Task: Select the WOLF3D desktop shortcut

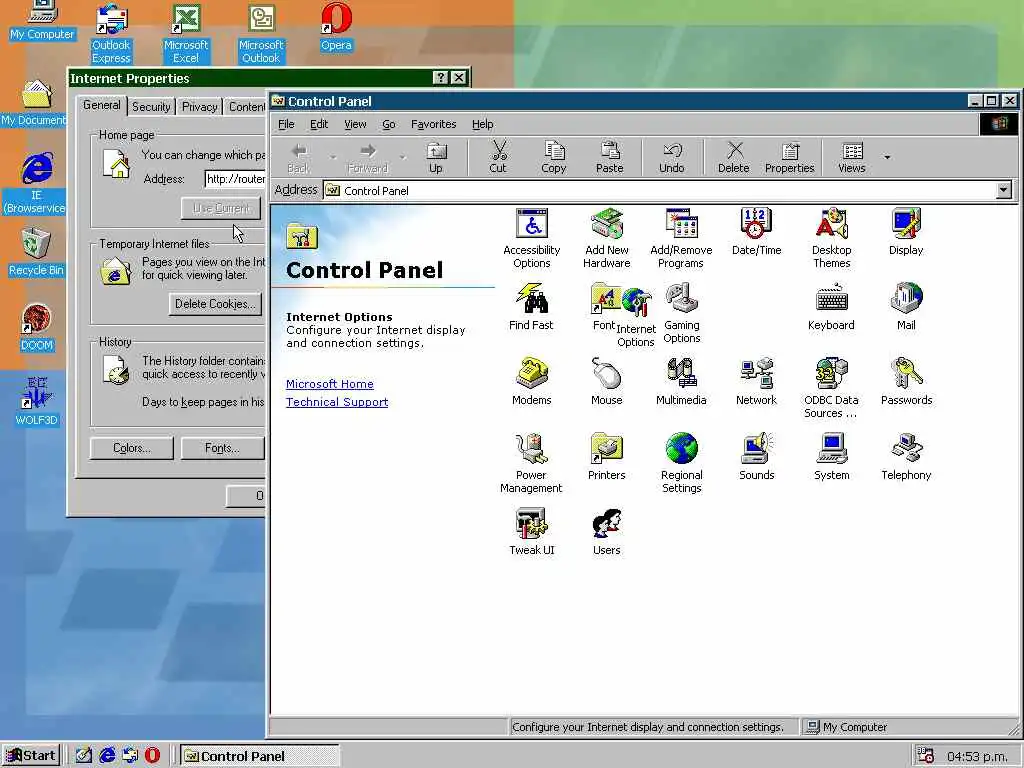Action: (36, 402)
